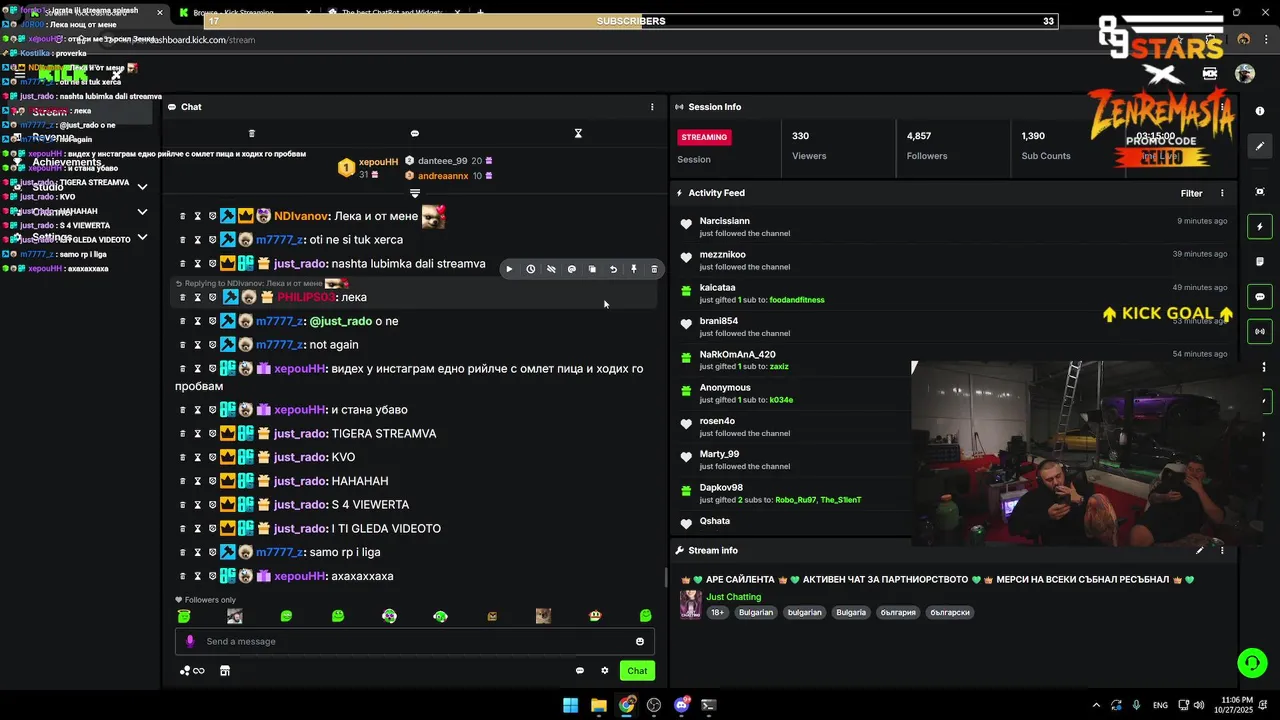Click the 'българия' stream tag
Screen dimensions: 1280x720
[898, 612]
